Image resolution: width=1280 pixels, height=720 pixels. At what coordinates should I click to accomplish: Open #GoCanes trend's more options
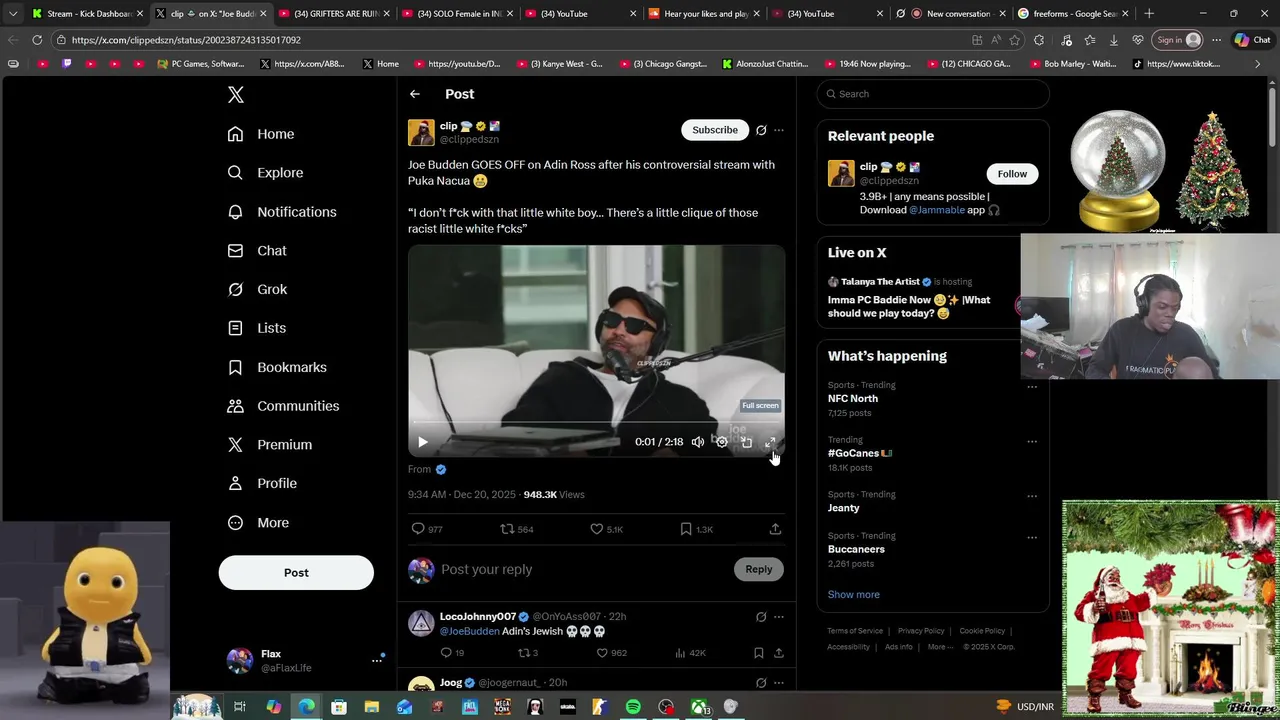pos(1032,441)
